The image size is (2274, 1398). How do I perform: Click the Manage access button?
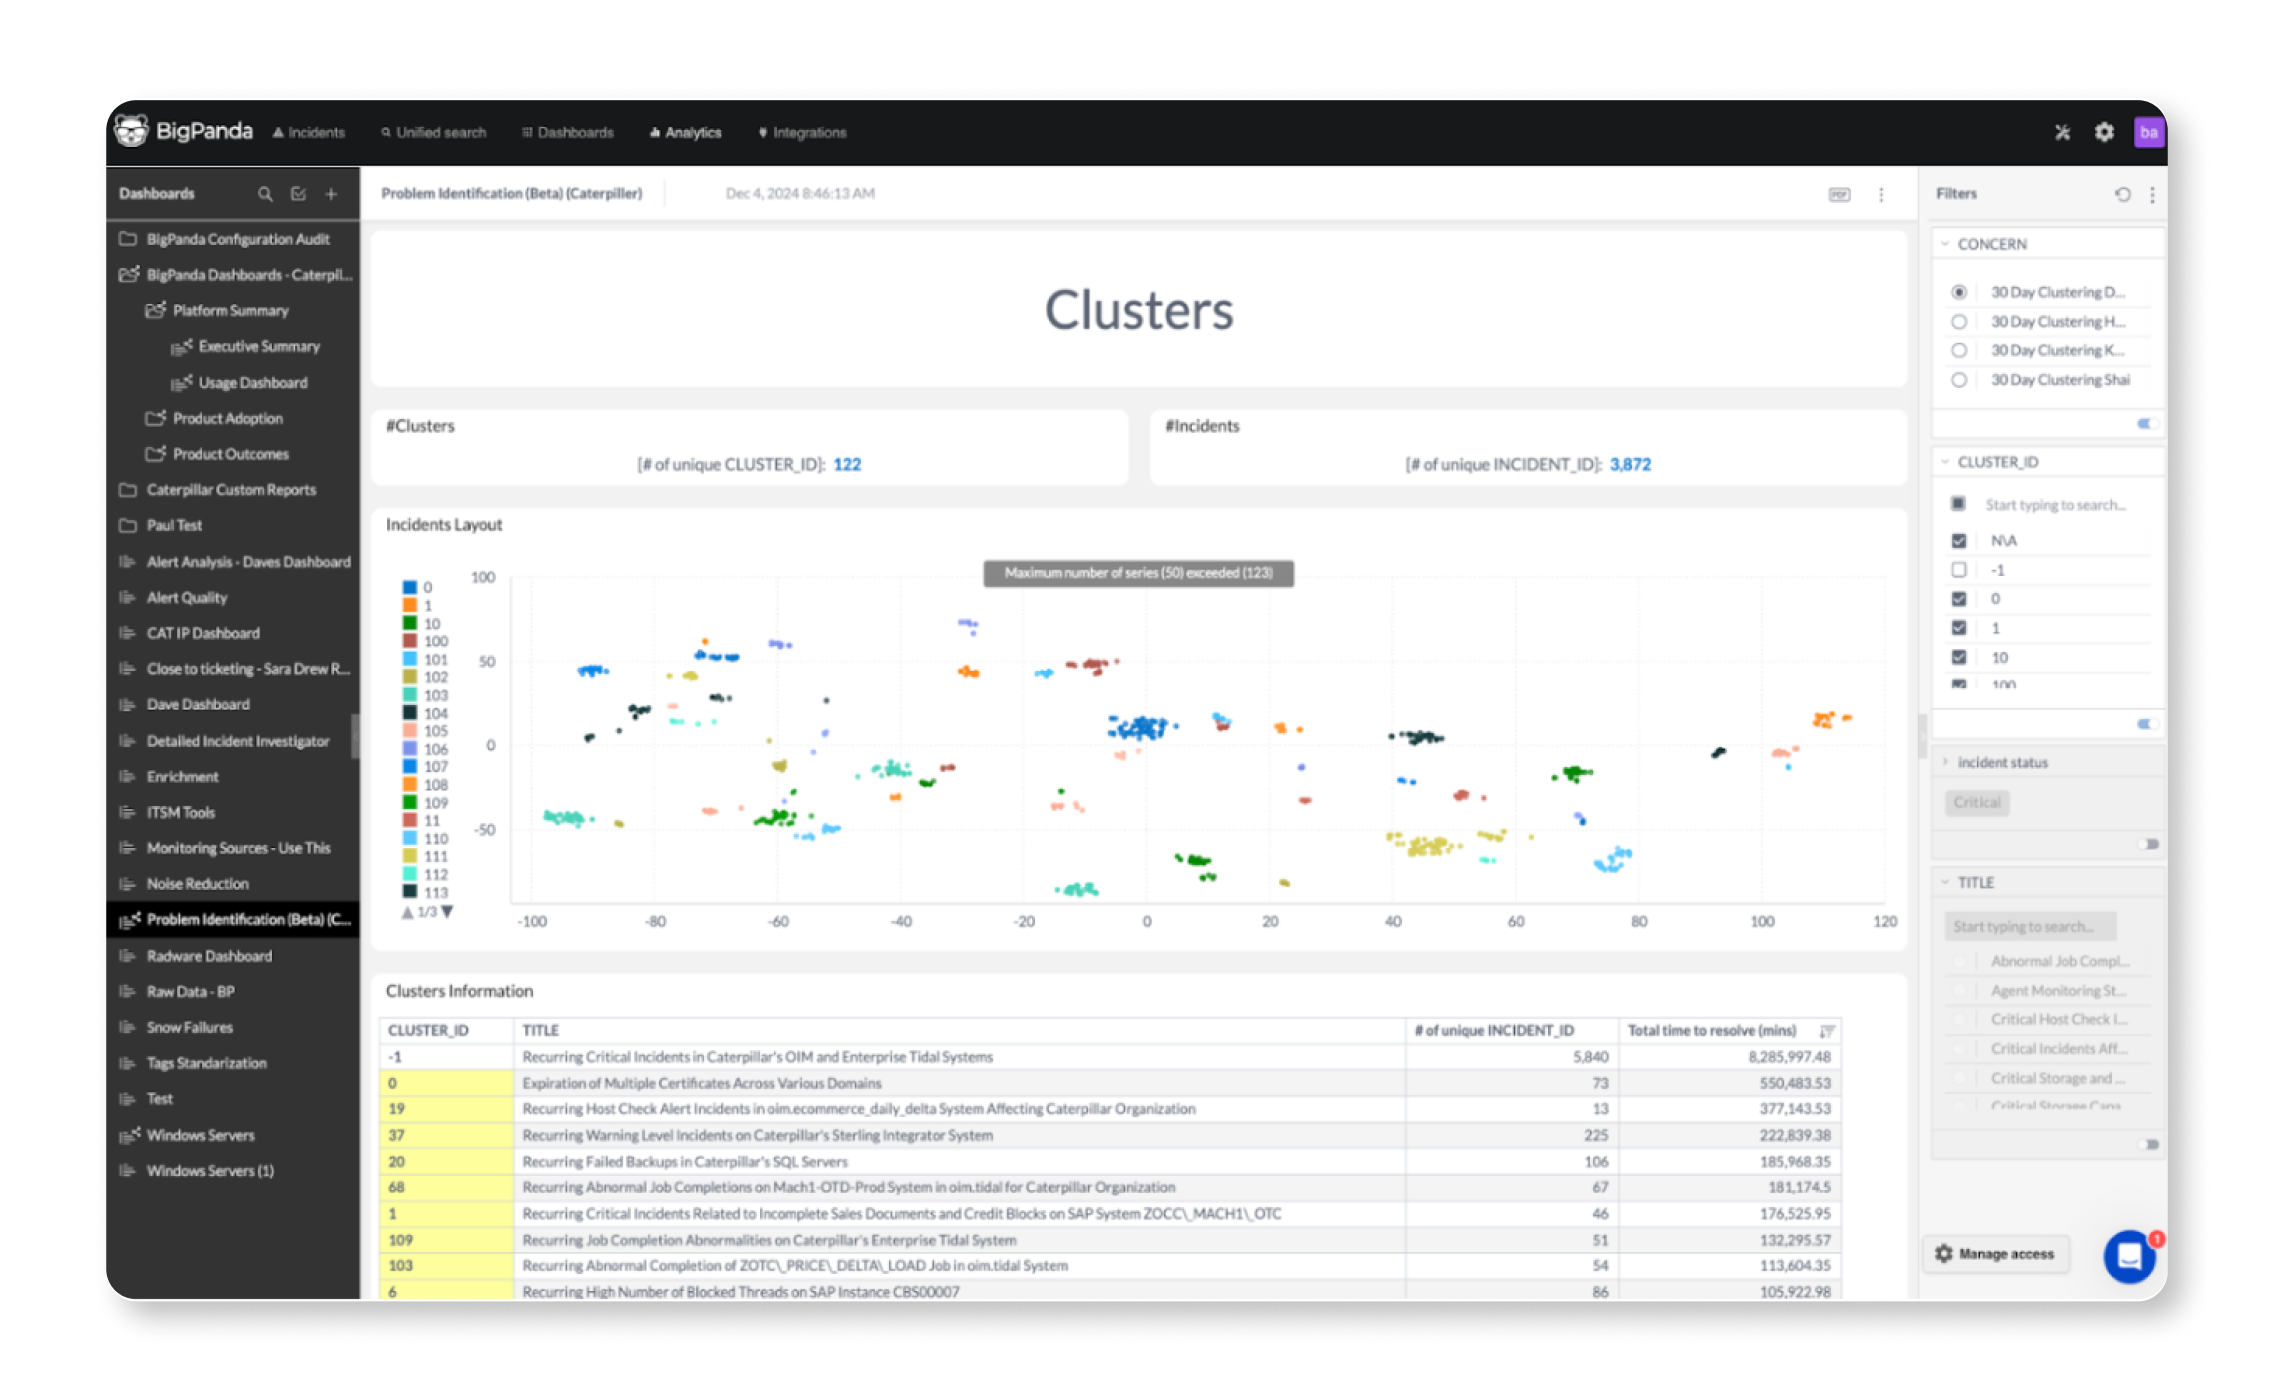point(1996,1254)
